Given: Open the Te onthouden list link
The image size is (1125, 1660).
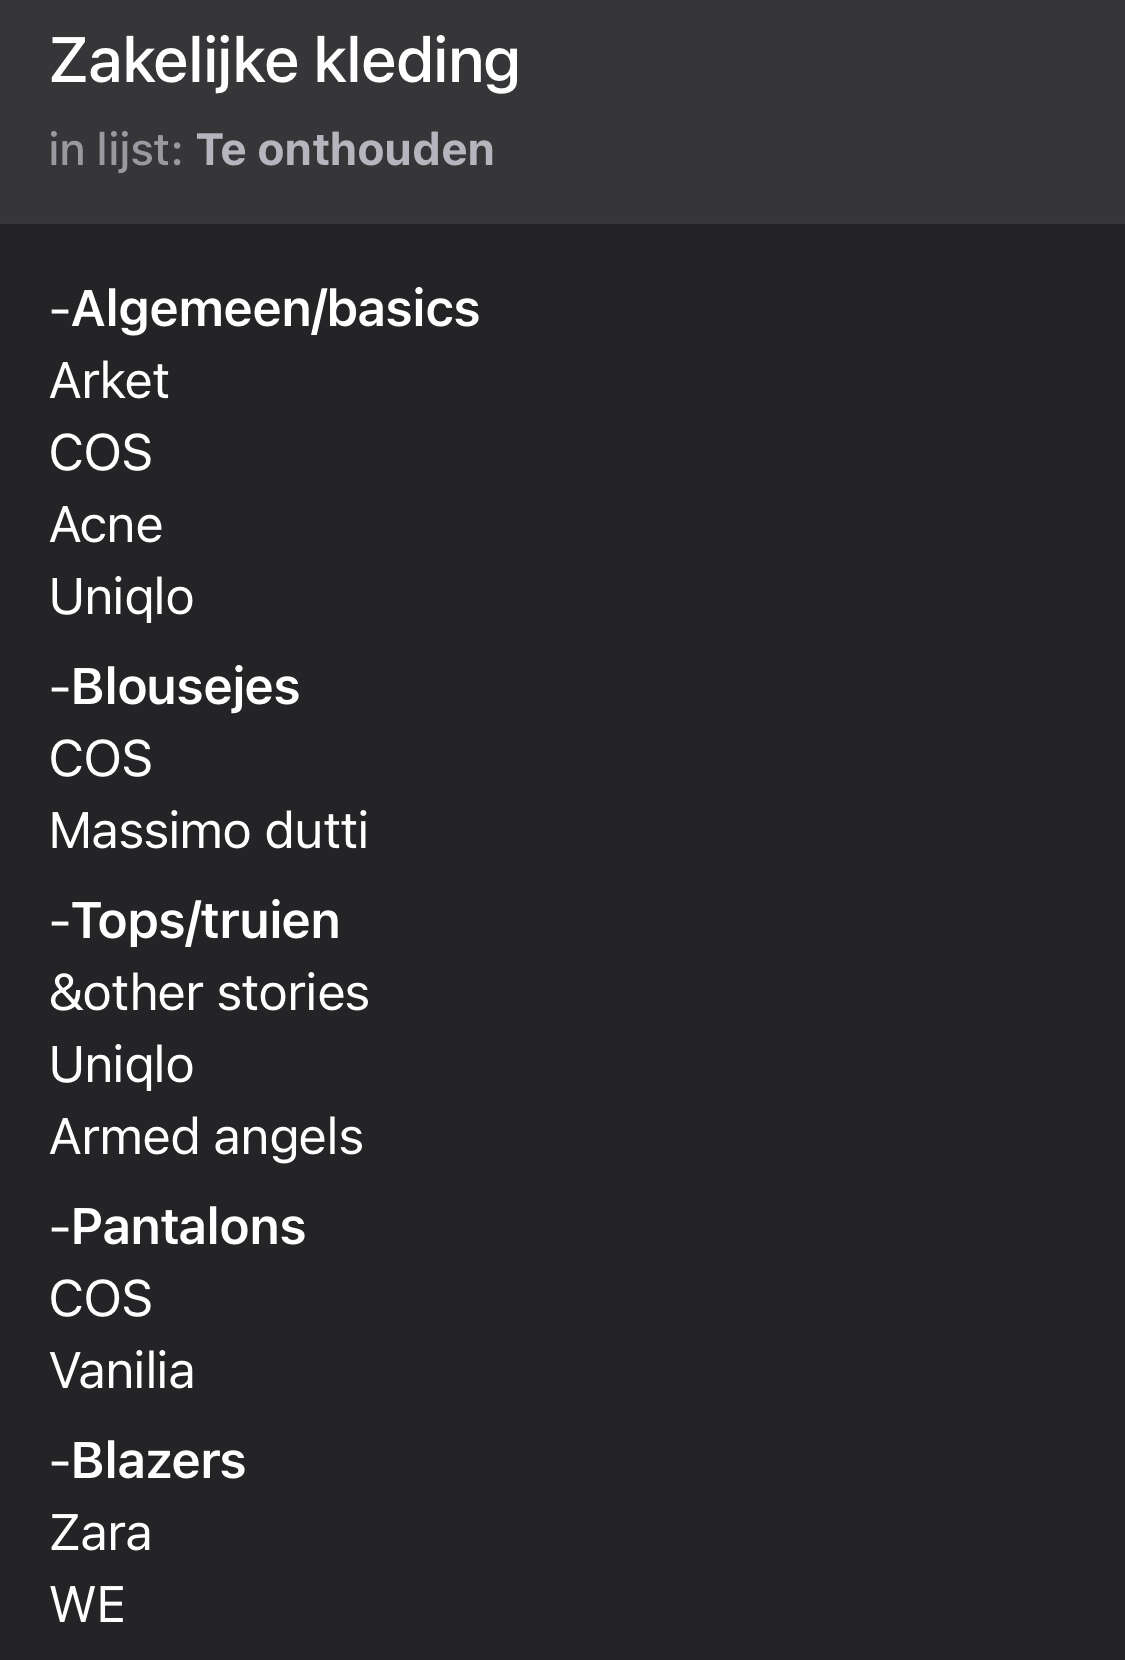Looking at the screenshot, I should [x=345, y=150].
